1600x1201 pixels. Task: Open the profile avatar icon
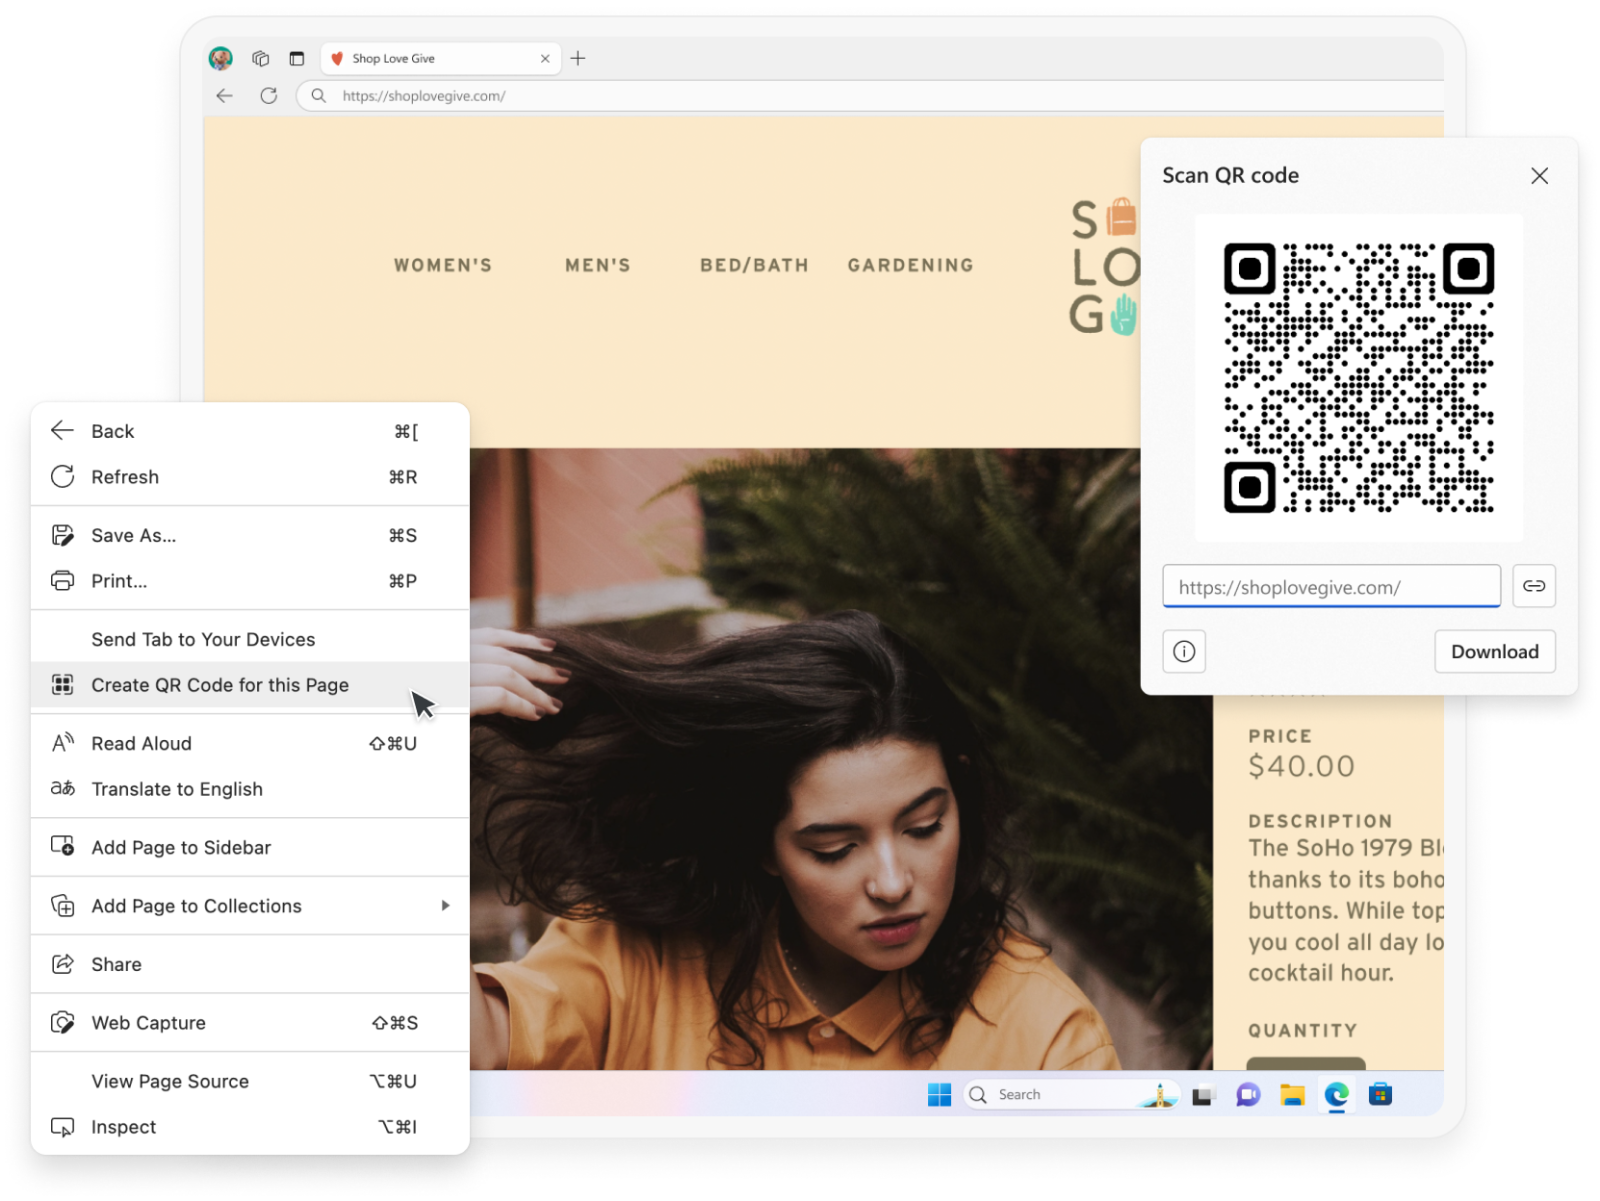click(221, 59)
